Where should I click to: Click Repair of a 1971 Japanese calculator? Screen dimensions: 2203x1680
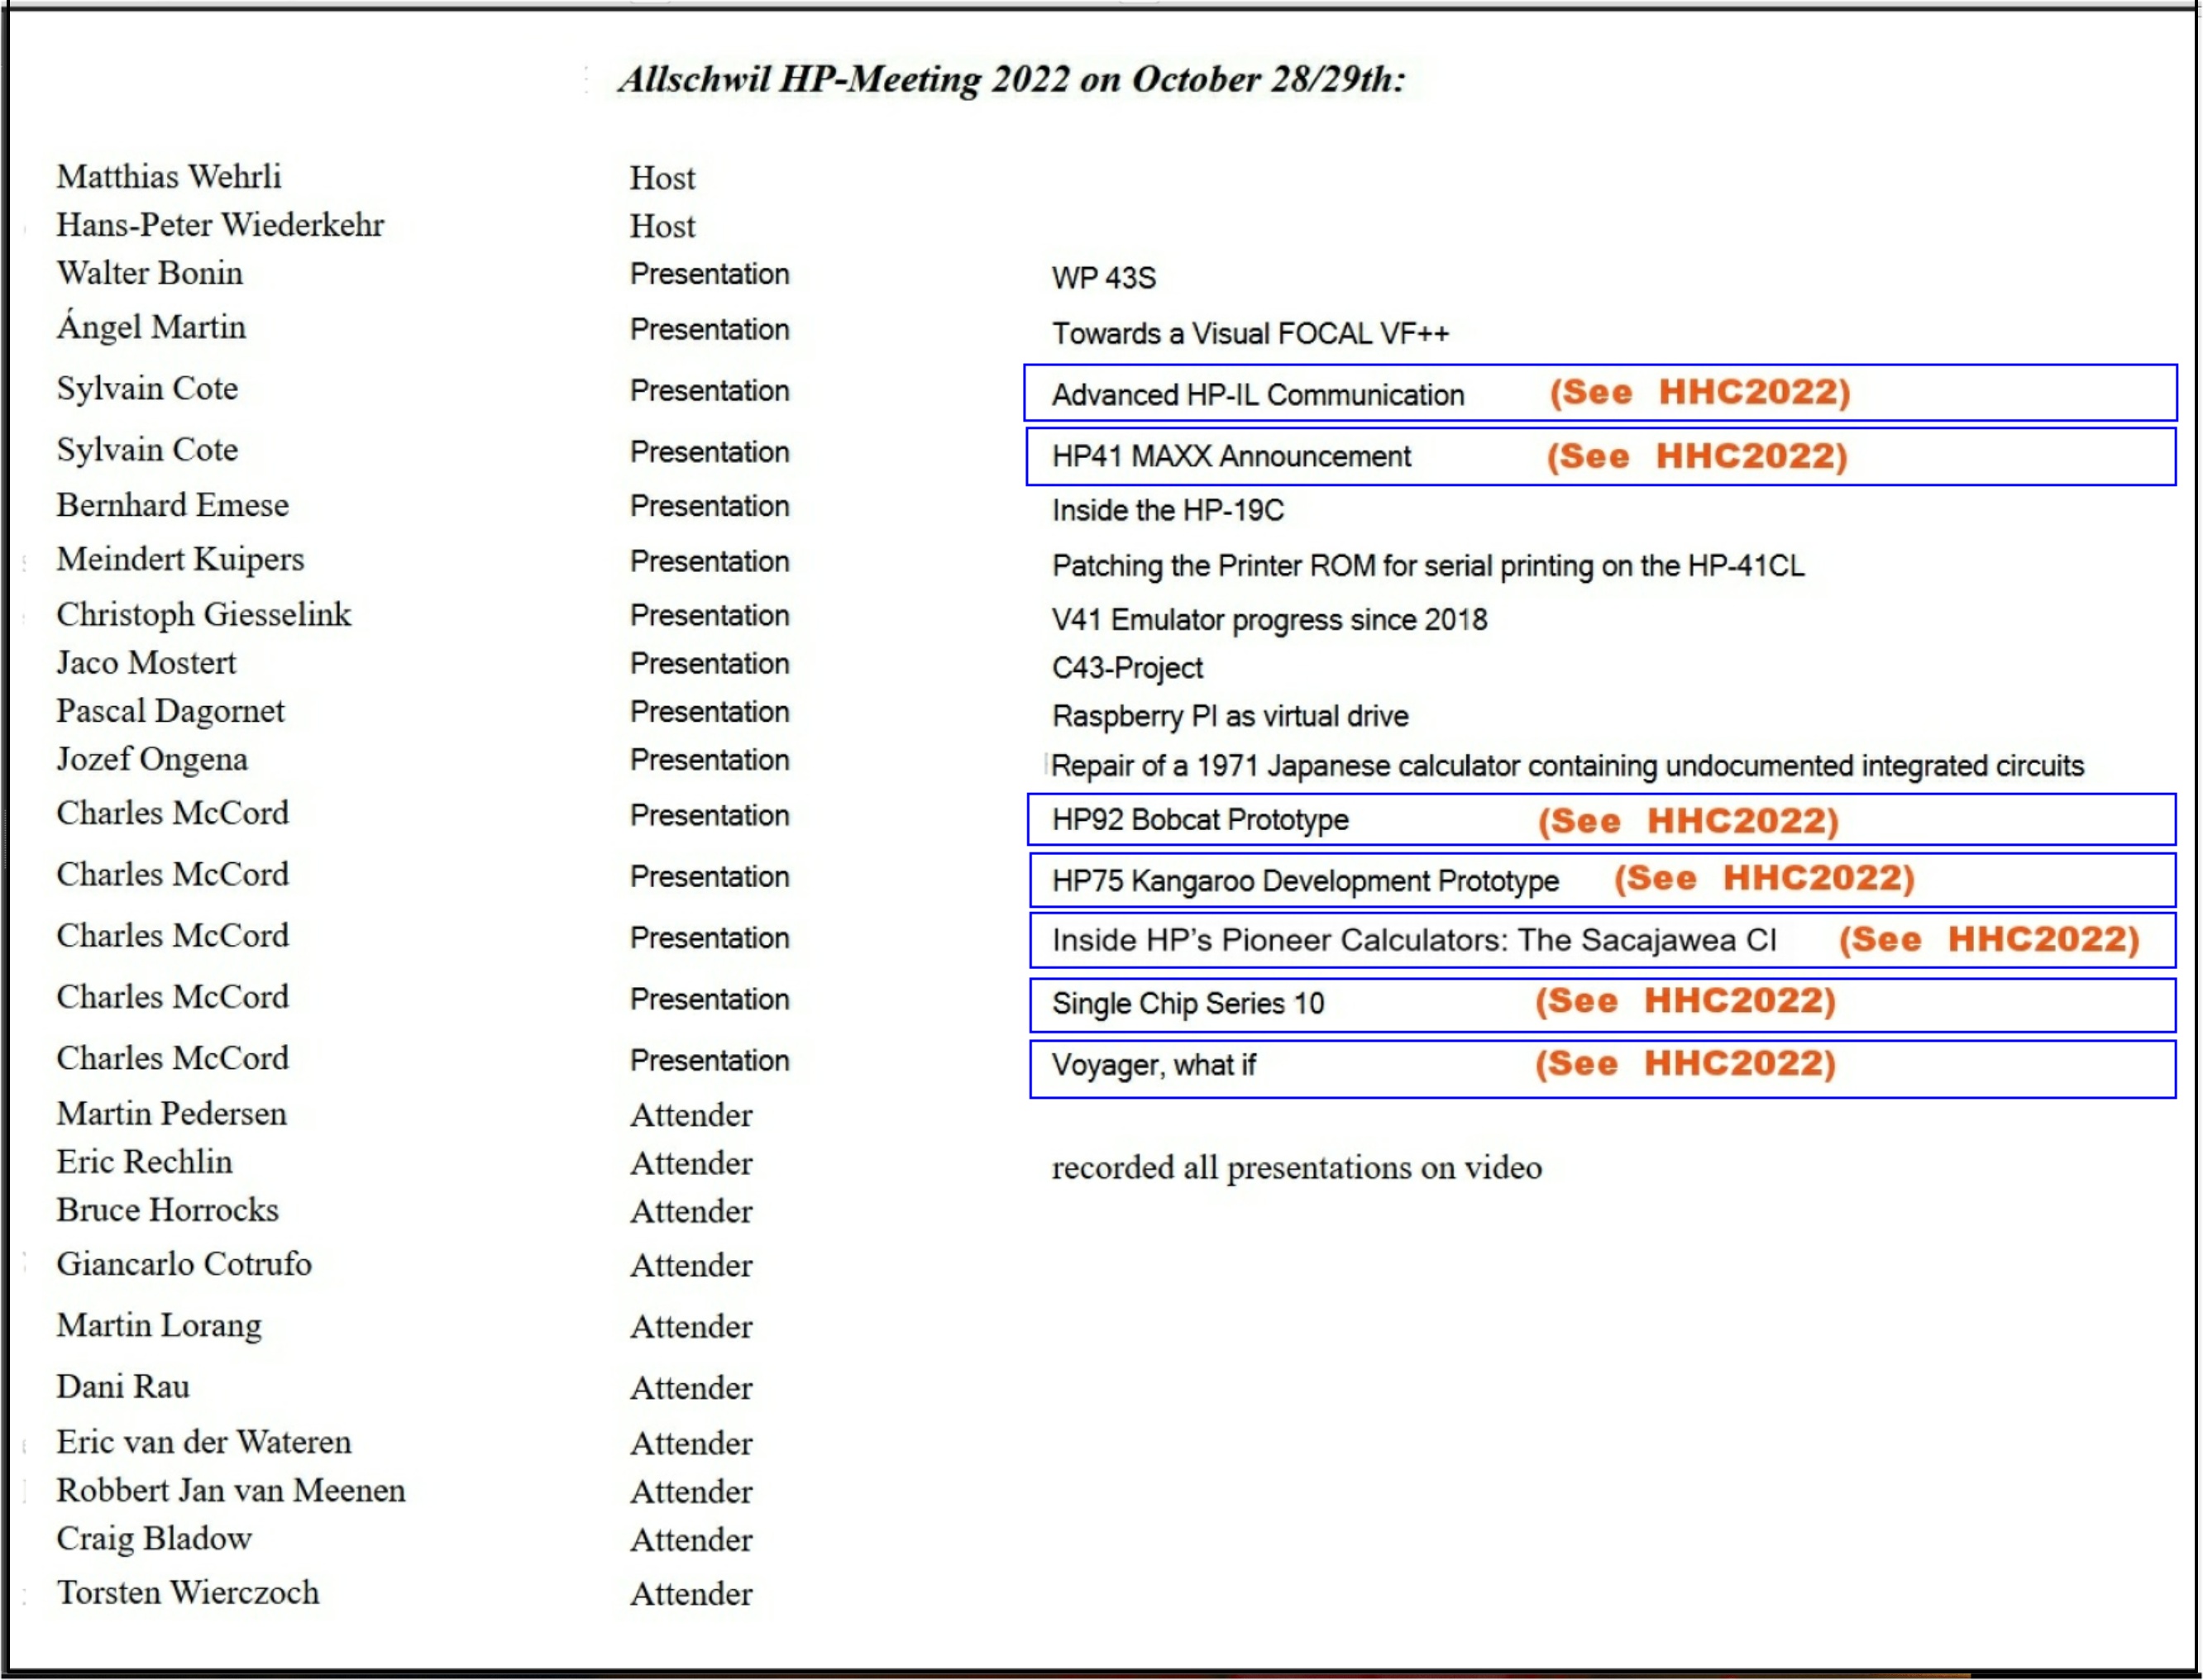click(1566, 766)
